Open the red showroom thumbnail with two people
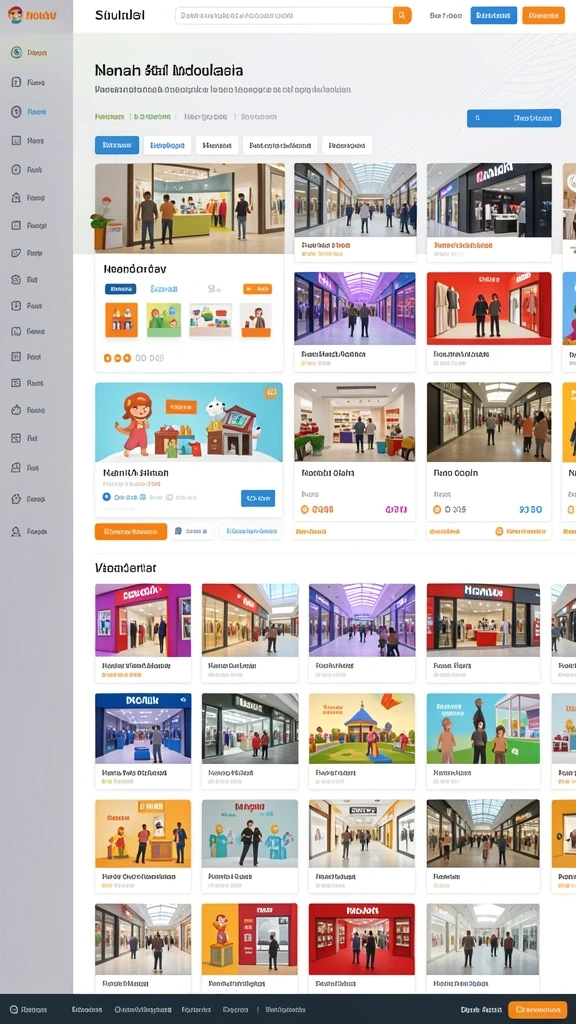Screen dimensions: 576x1024 tap(489, 308)
